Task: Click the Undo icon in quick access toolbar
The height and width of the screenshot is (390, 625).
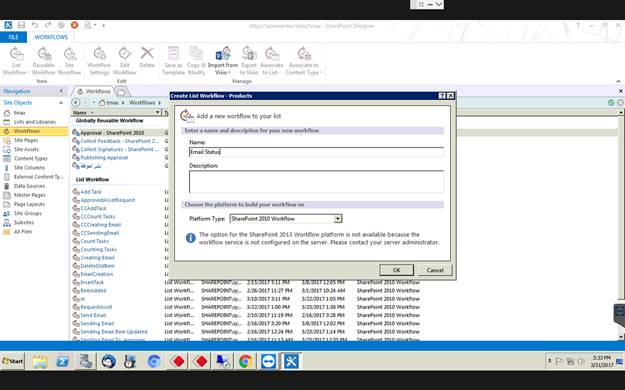Action: tap(35, 25)
